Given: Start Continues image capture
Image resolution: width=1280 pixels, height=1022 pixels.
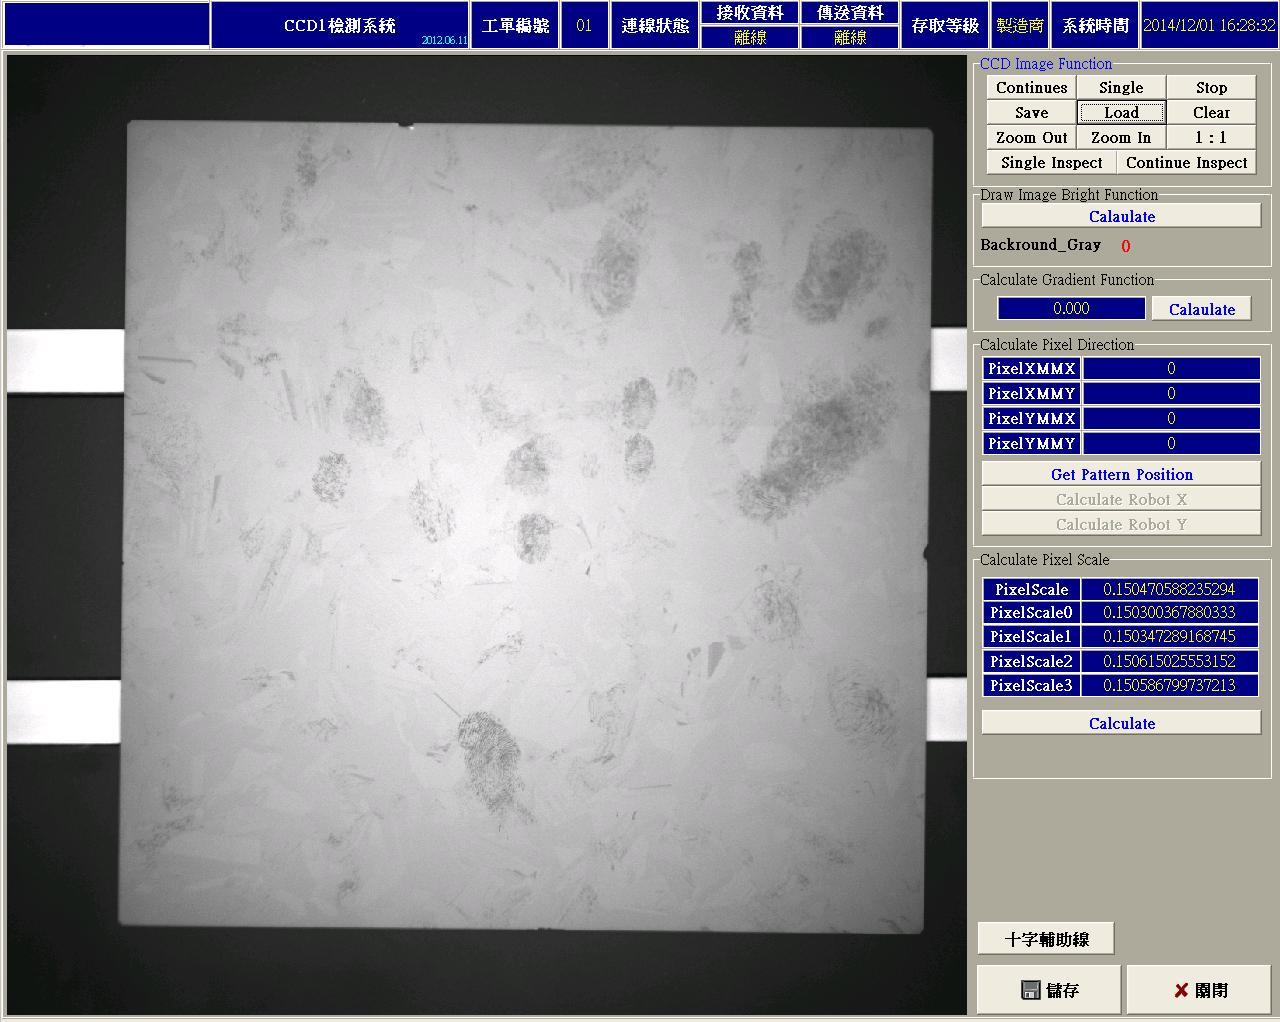Looking at the screenshot, I should [1031, 88].
